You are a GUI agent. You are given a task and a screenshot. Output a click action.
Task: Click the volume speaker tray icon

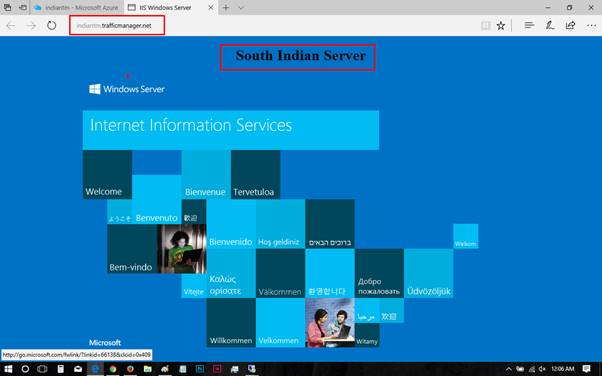542,369
